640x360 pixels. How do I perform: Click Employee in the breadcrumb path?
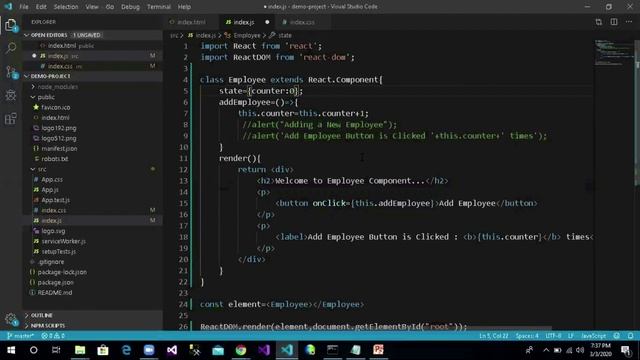click(247, 36)
